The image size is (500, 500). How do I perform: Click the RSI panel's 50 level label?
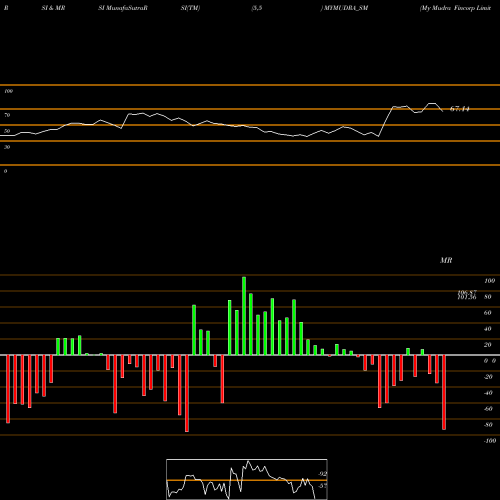(x=7, y=131)
